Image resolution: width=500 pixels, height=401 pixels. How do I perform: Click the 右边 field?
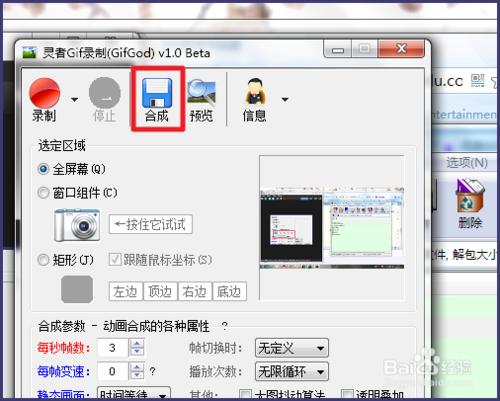195,292
